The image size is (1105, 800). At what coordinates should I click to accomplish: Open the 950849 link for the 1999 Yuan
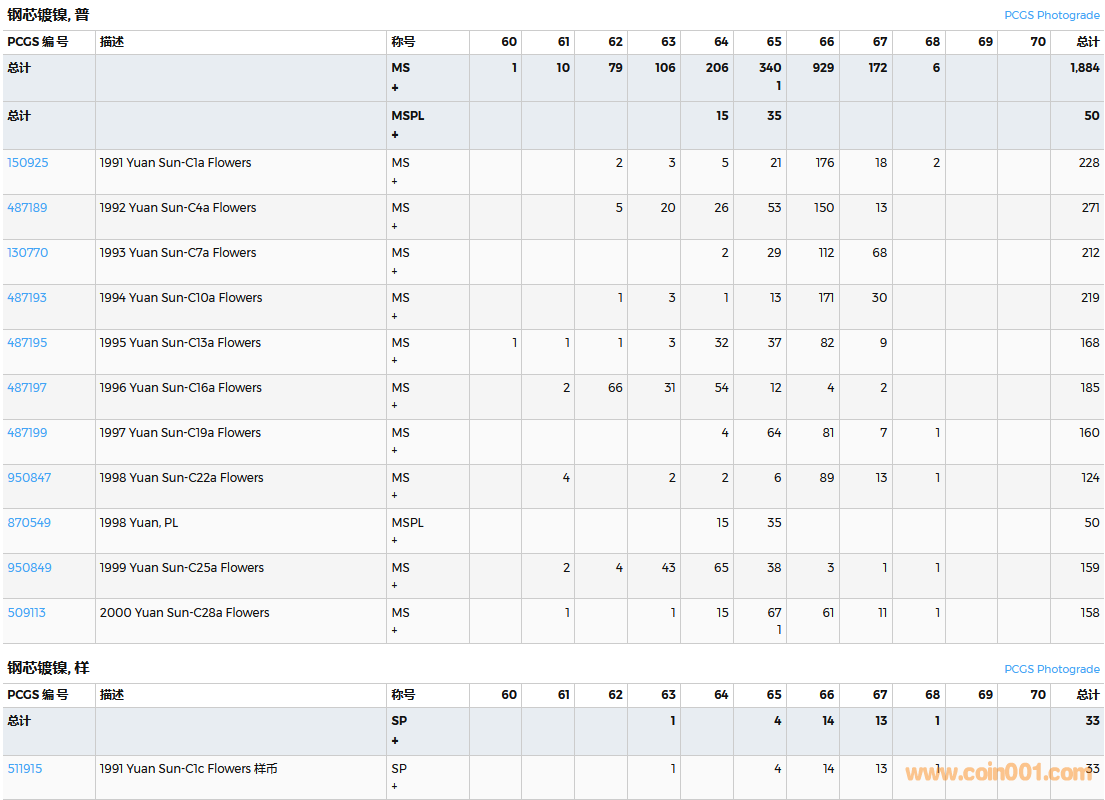[27, 568]
